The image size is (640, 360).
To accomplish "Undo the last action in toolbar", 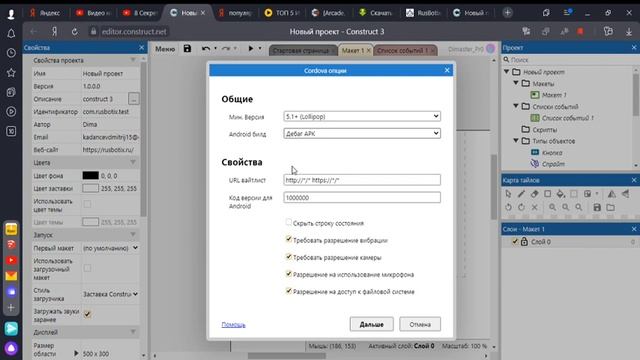I will click(206, 49).
